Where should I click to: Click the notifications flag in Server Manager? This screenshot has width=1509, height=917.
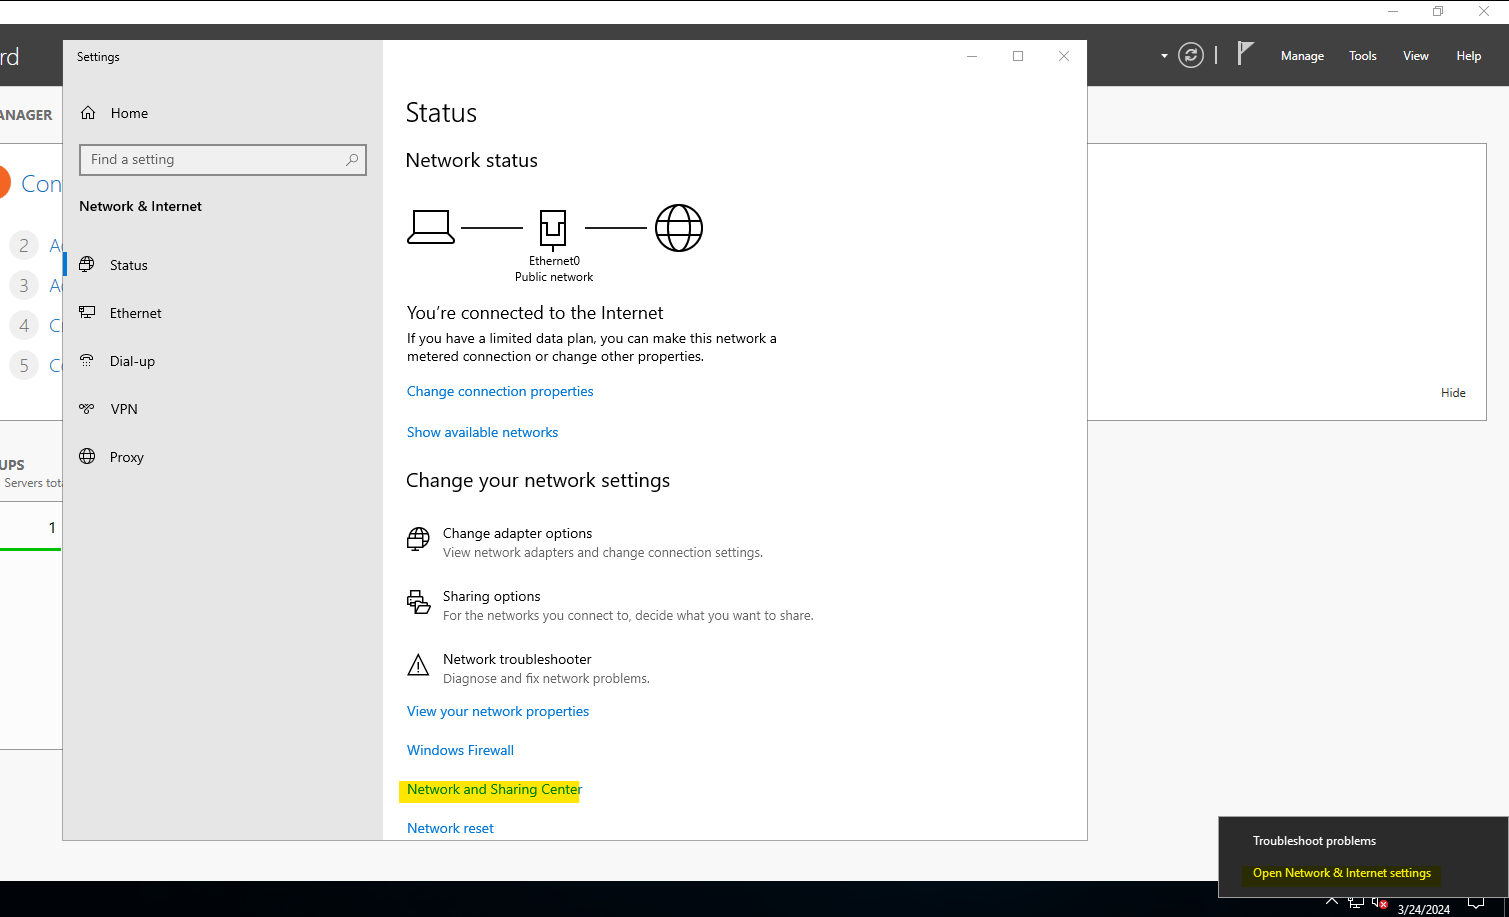point(1245,53)
